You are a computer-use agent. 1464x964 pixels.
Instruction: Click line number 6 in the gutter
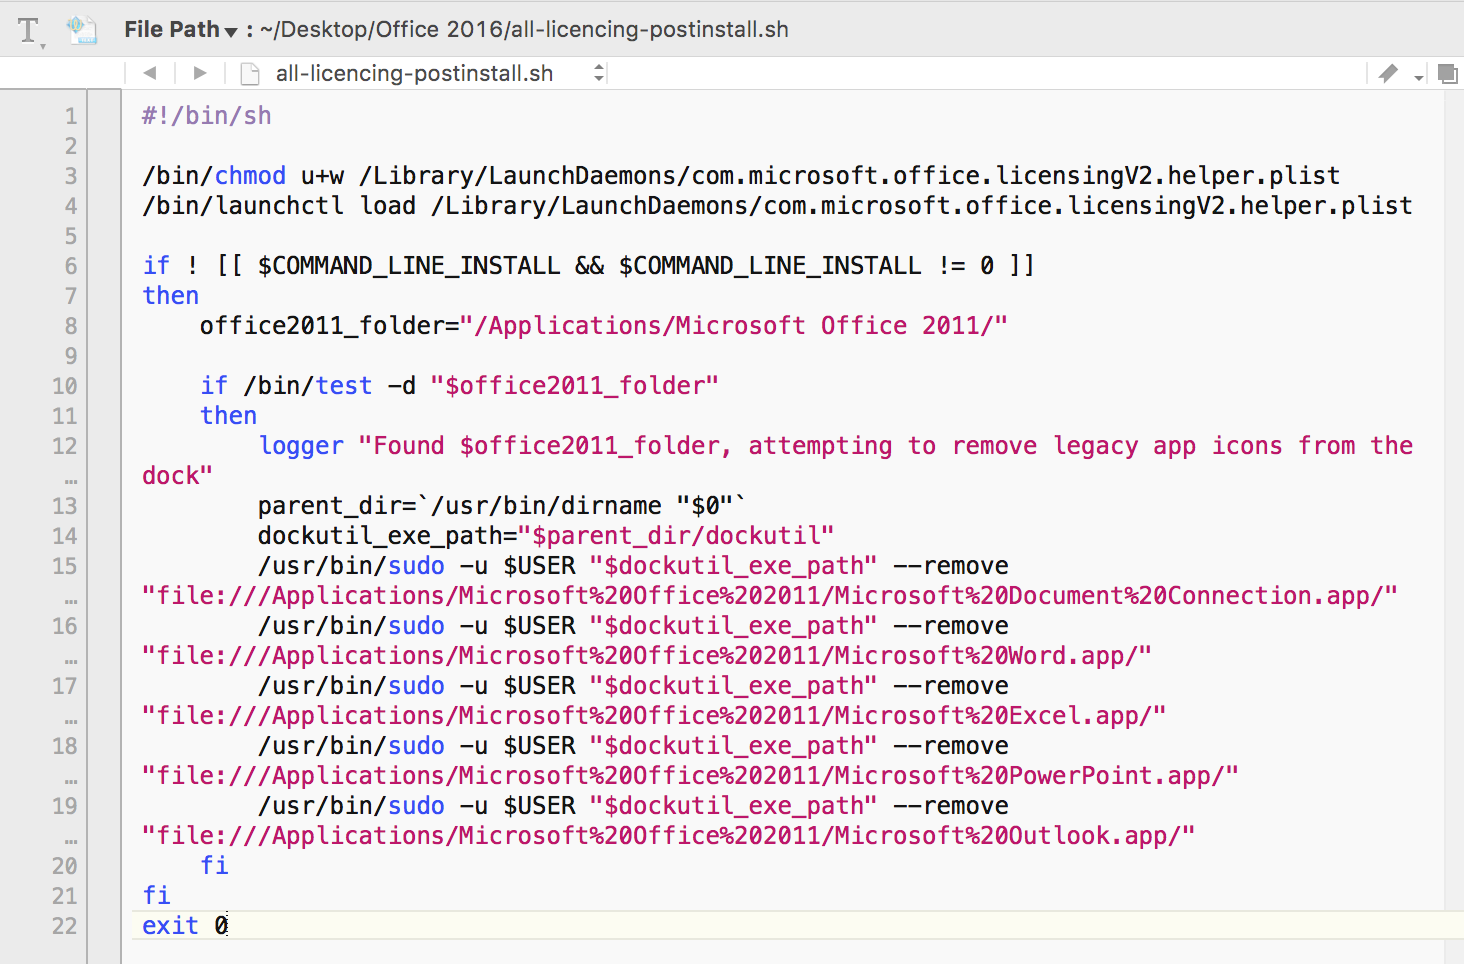(x=71, y=266)
